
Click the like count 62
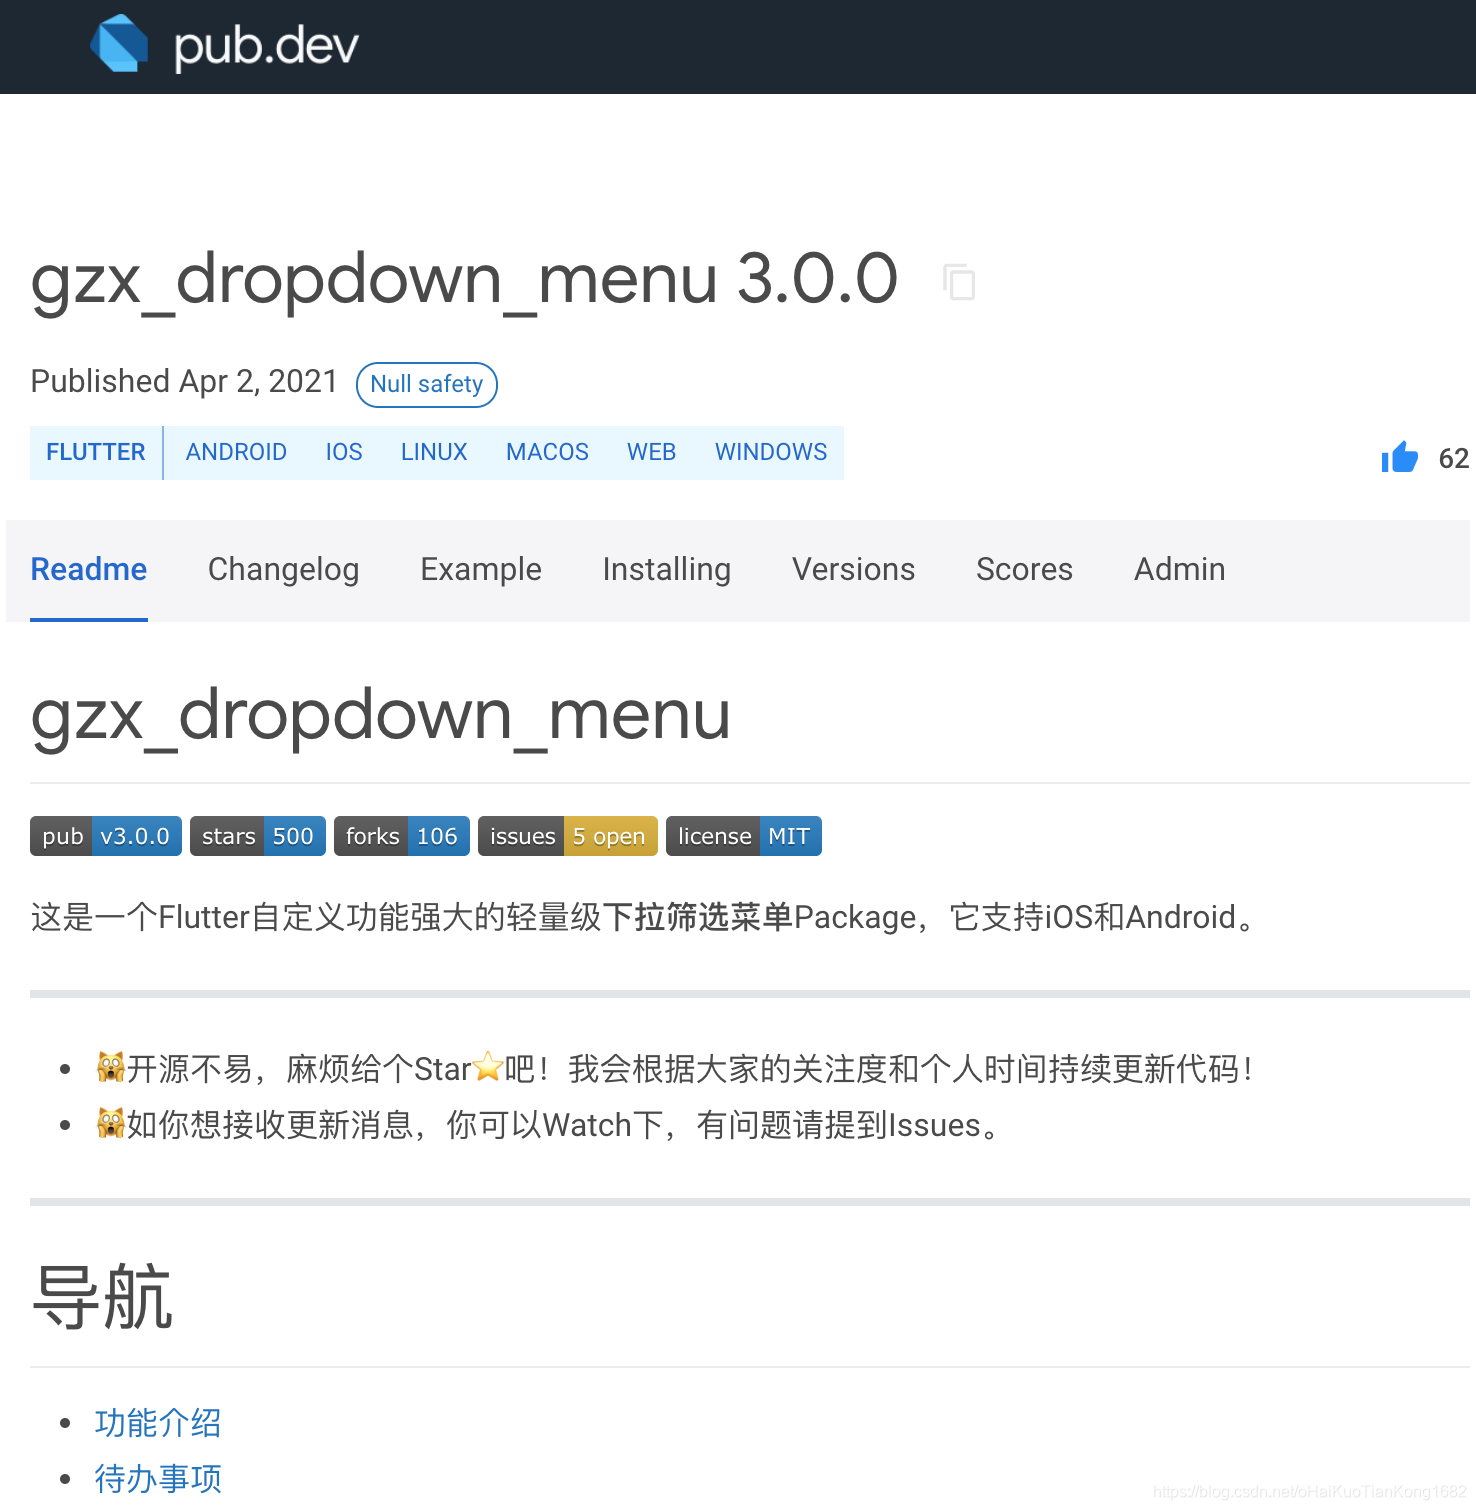click(1453, 458)
